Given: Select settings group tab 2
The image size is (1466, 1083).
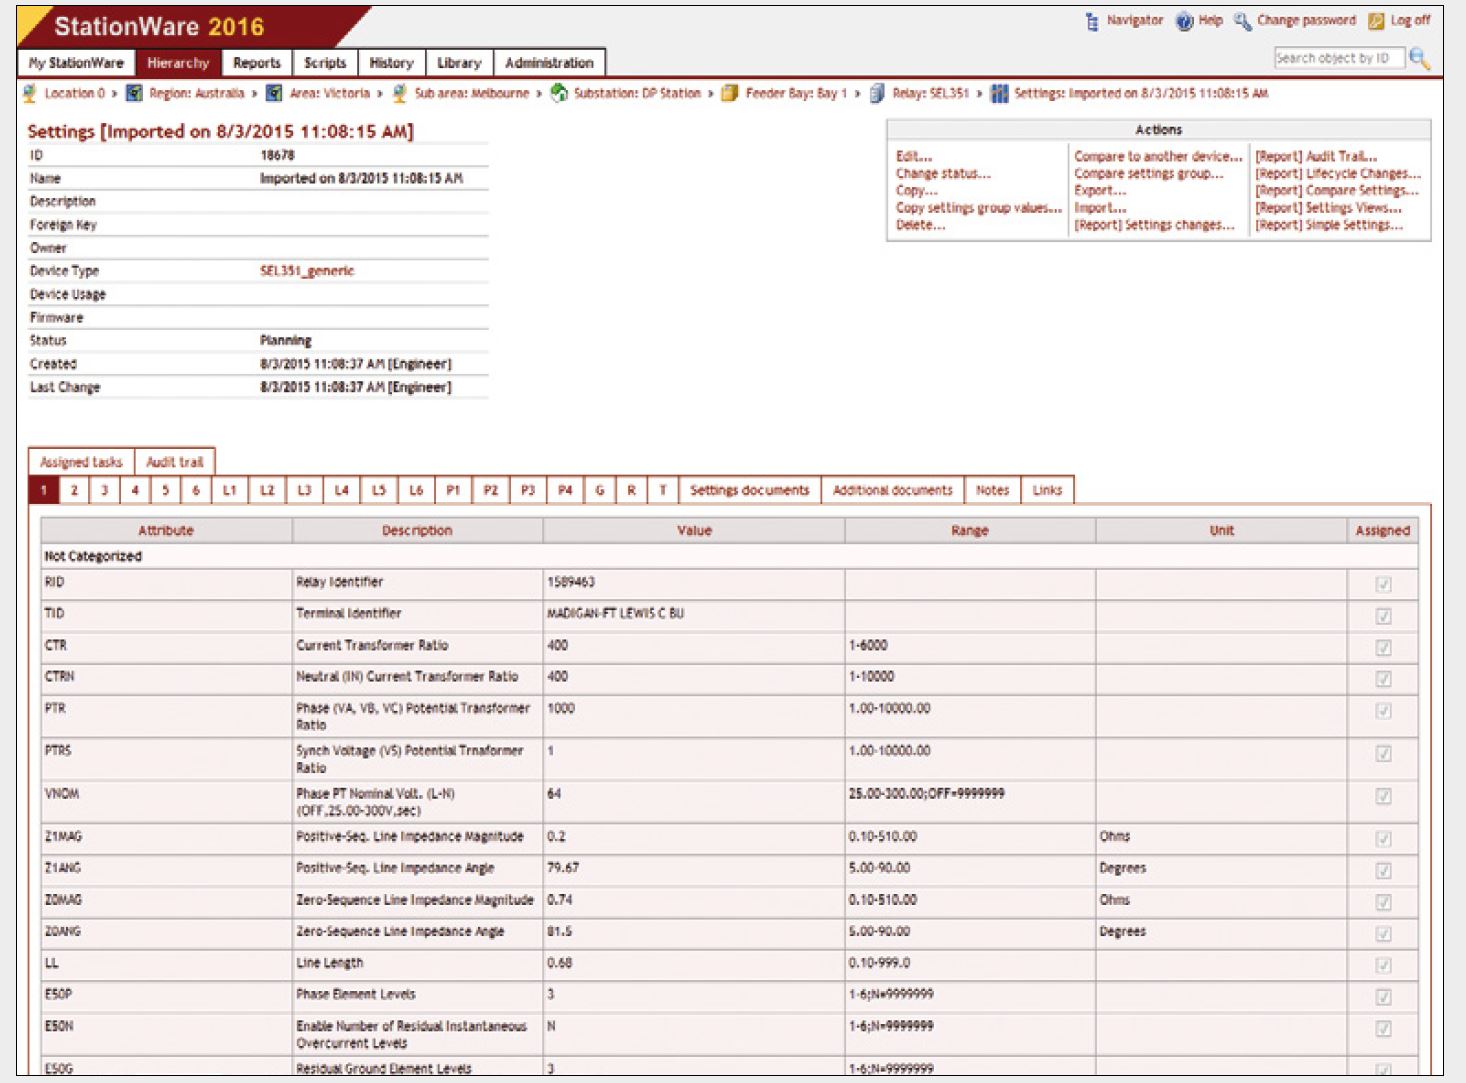Looking at the screenshot, I should point(74,490).
